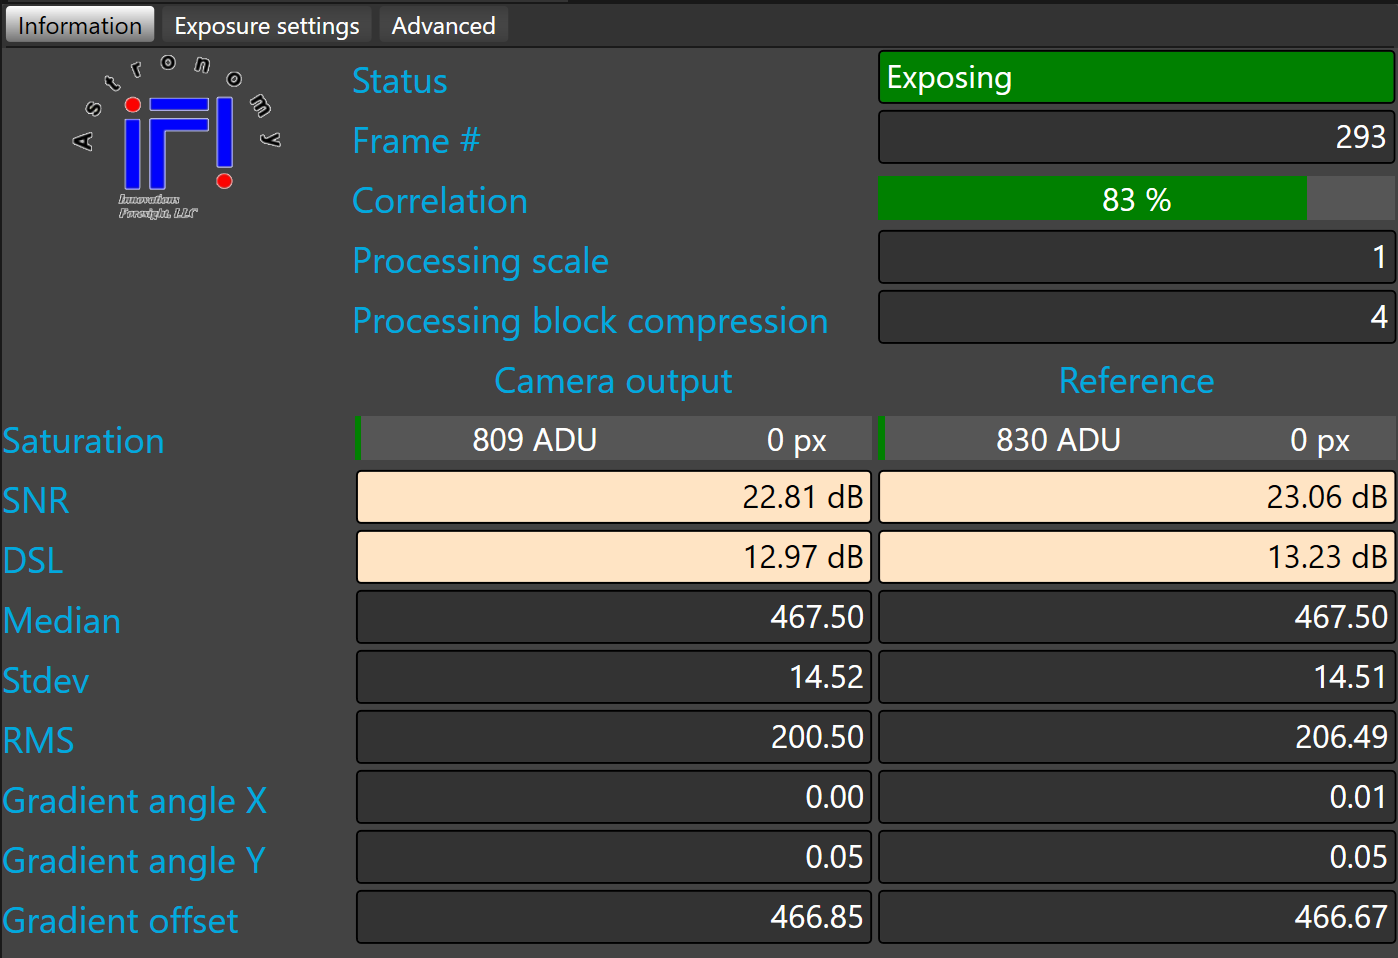
Task: Click the Processing block compression label
Action: tap(590, 321)
